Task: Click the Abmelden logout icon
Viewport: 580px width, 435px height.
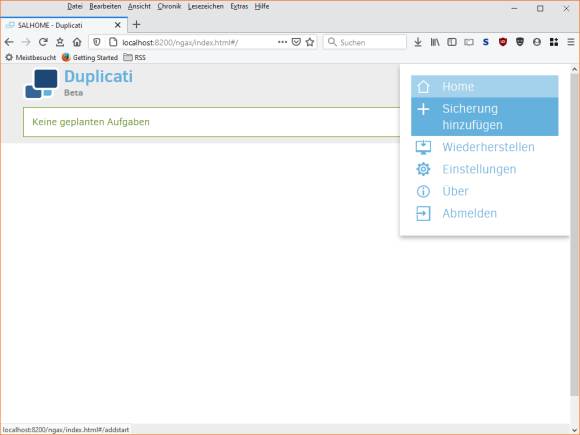Action: tap(423, 213)
